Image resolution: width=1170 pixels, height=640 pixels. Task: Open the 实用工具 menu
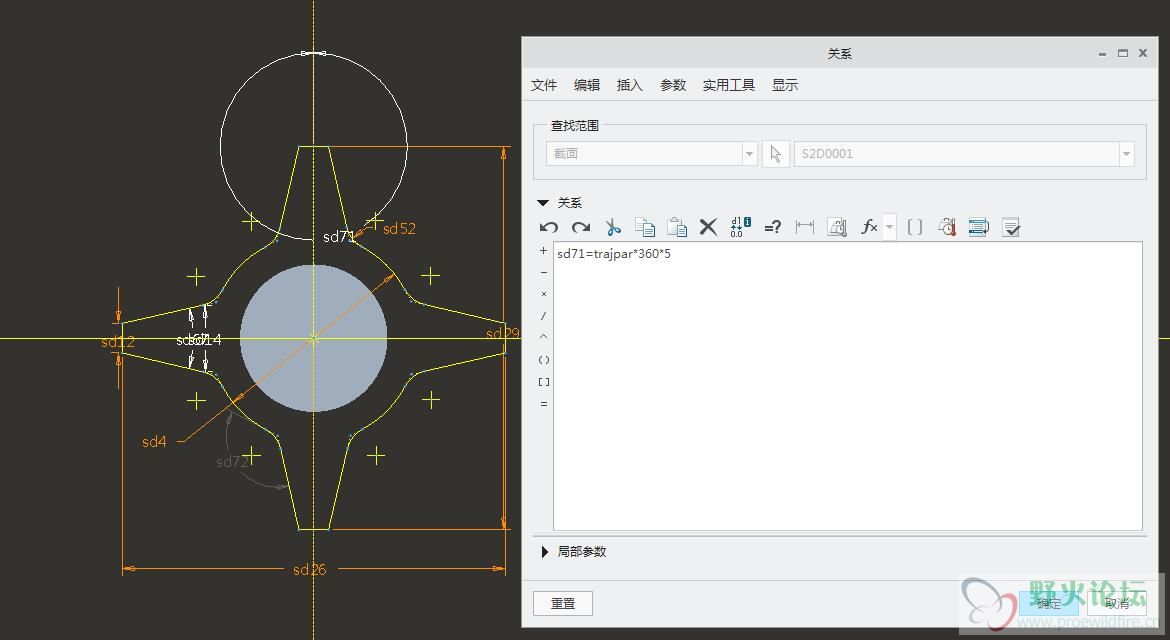[728, 85]
